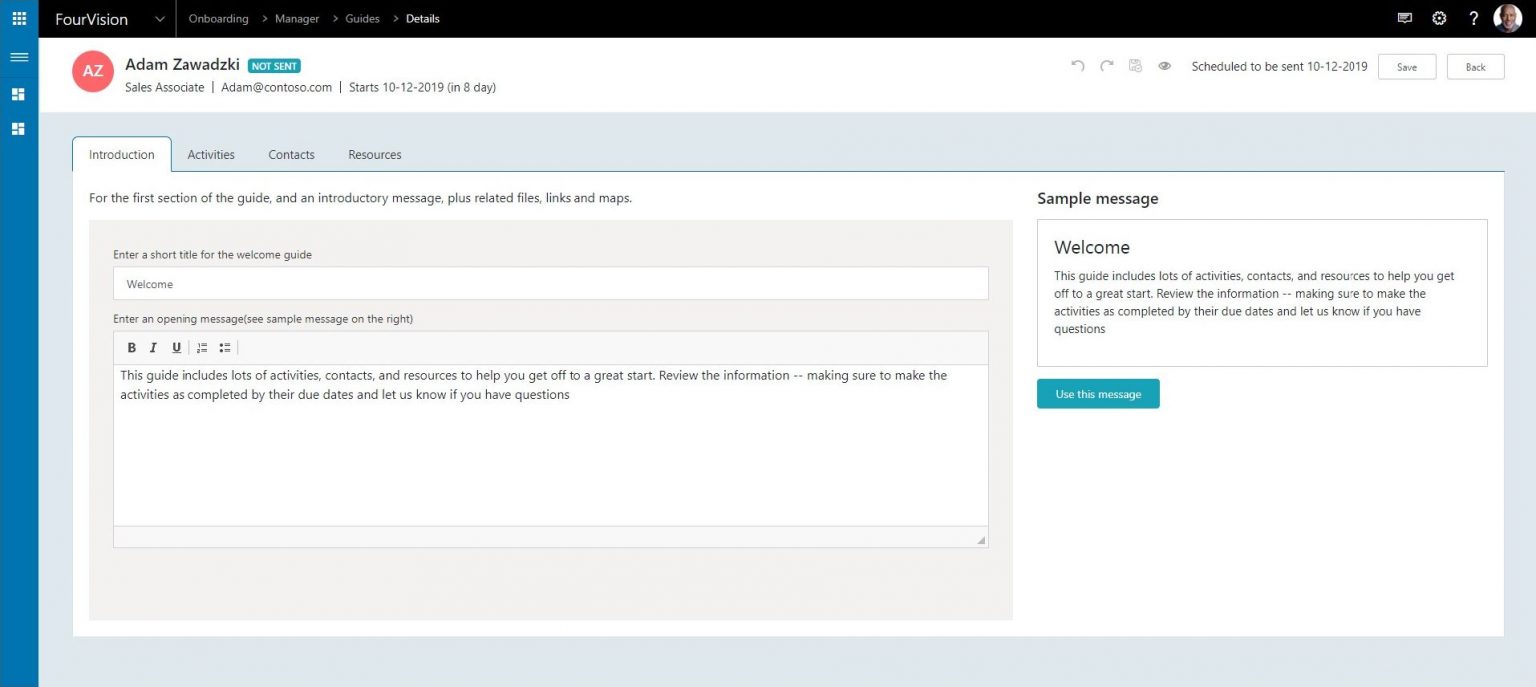Click the welcome guide title field
This screenshot has width=1536, height=687.
(x=550, y=284)
